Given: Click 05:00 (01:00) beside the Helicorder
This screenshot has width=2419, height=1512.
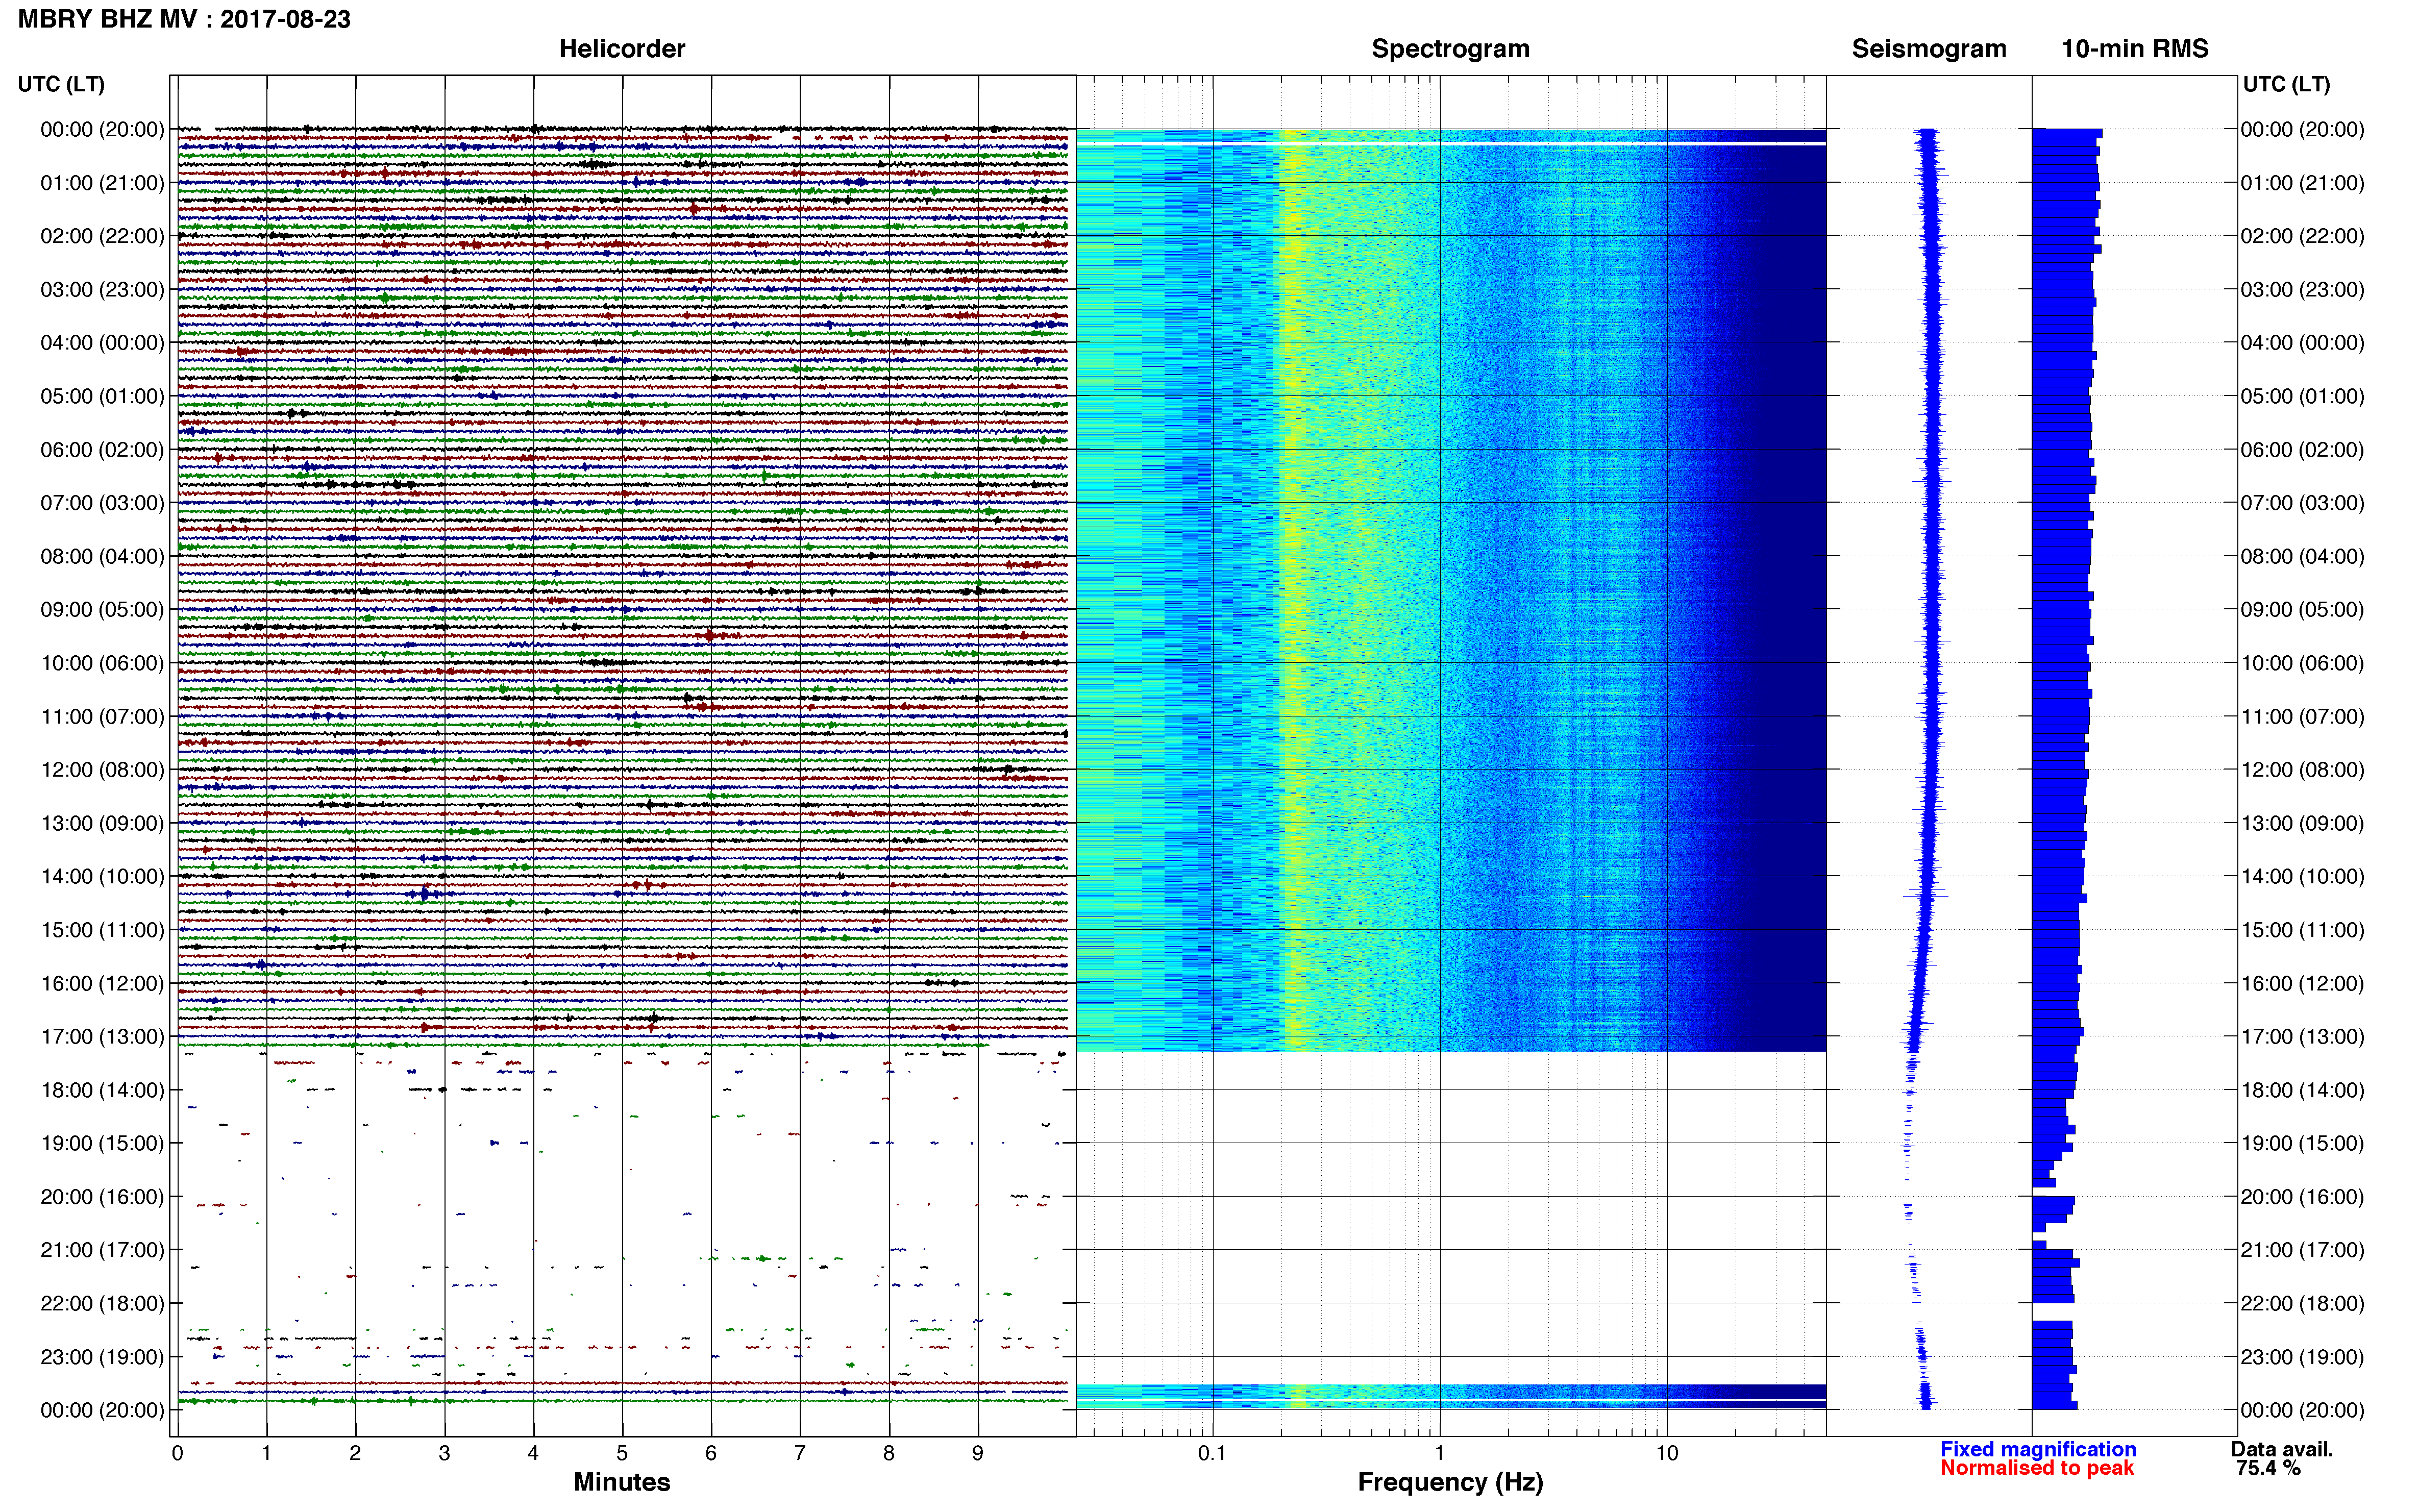Looking at the screenshot, I should click(102, 396).
